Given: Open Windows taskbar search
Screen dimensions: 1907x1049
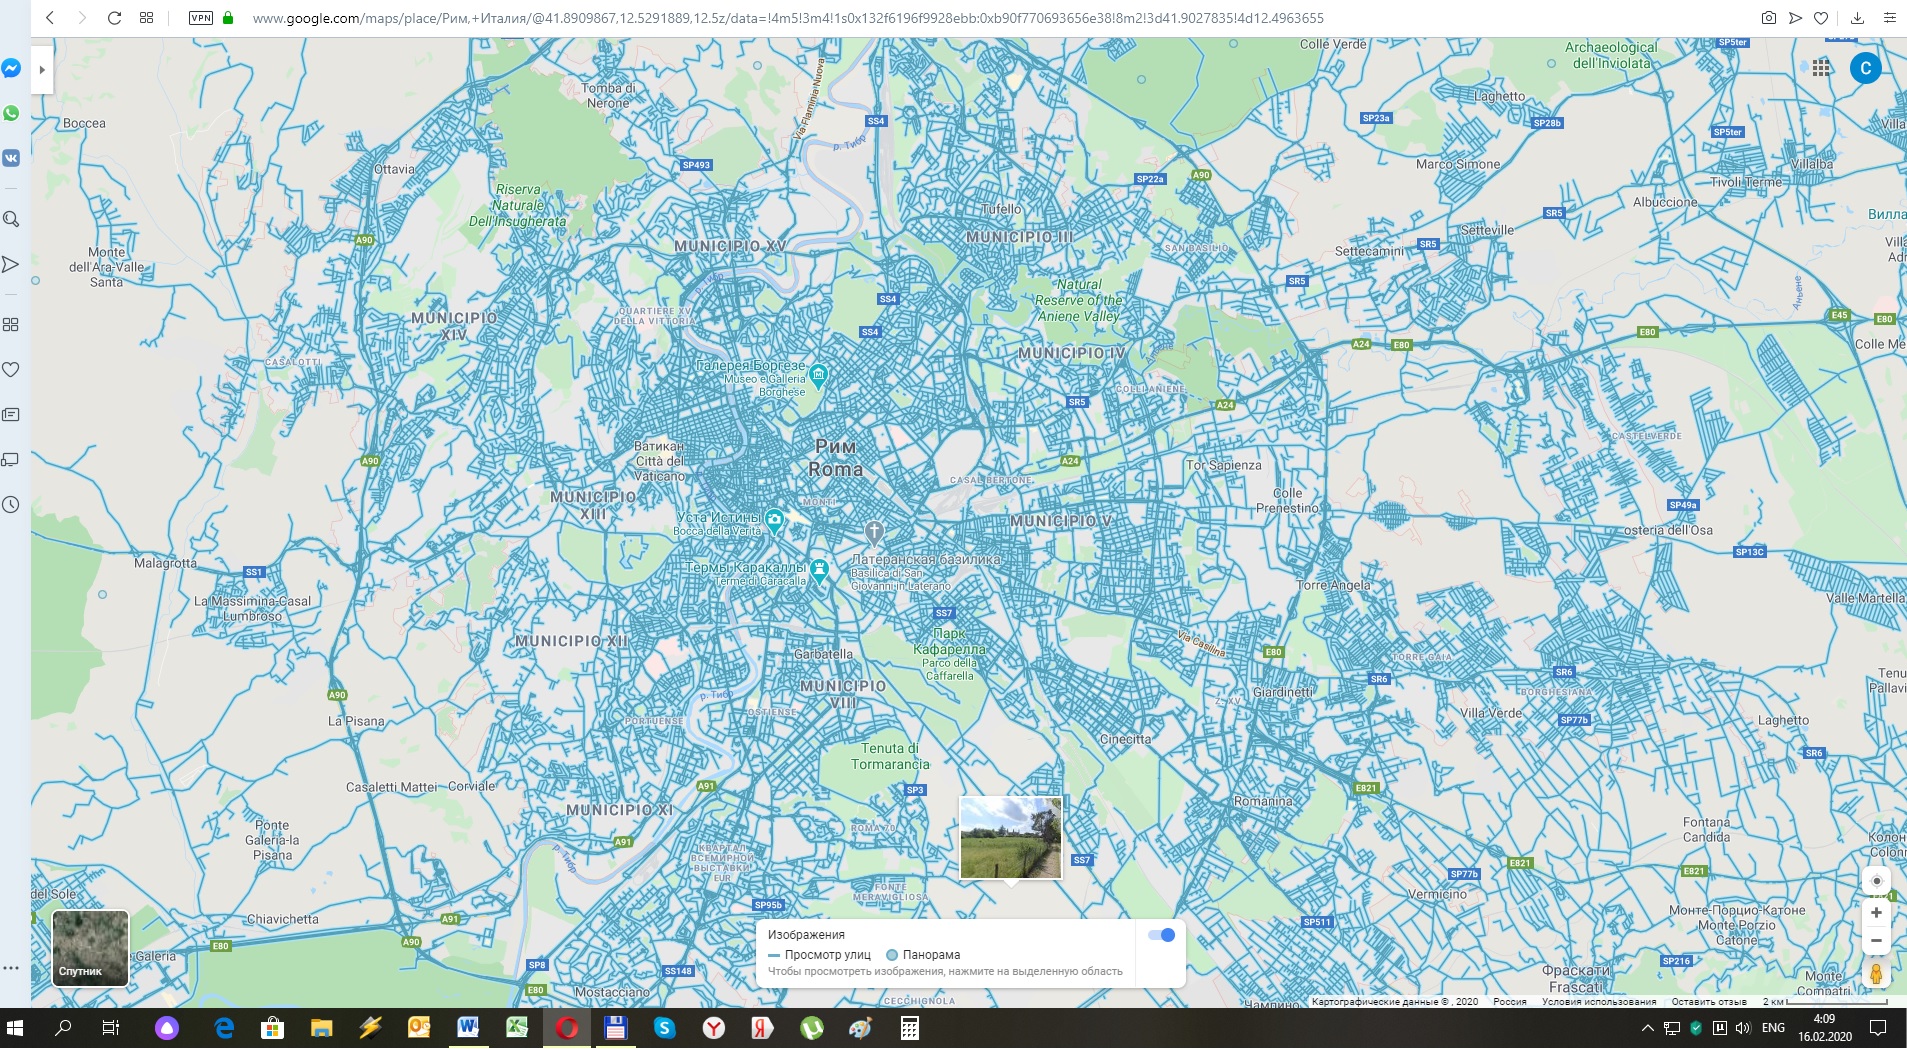Looking at the screenshot, I should coord(63,1028).
